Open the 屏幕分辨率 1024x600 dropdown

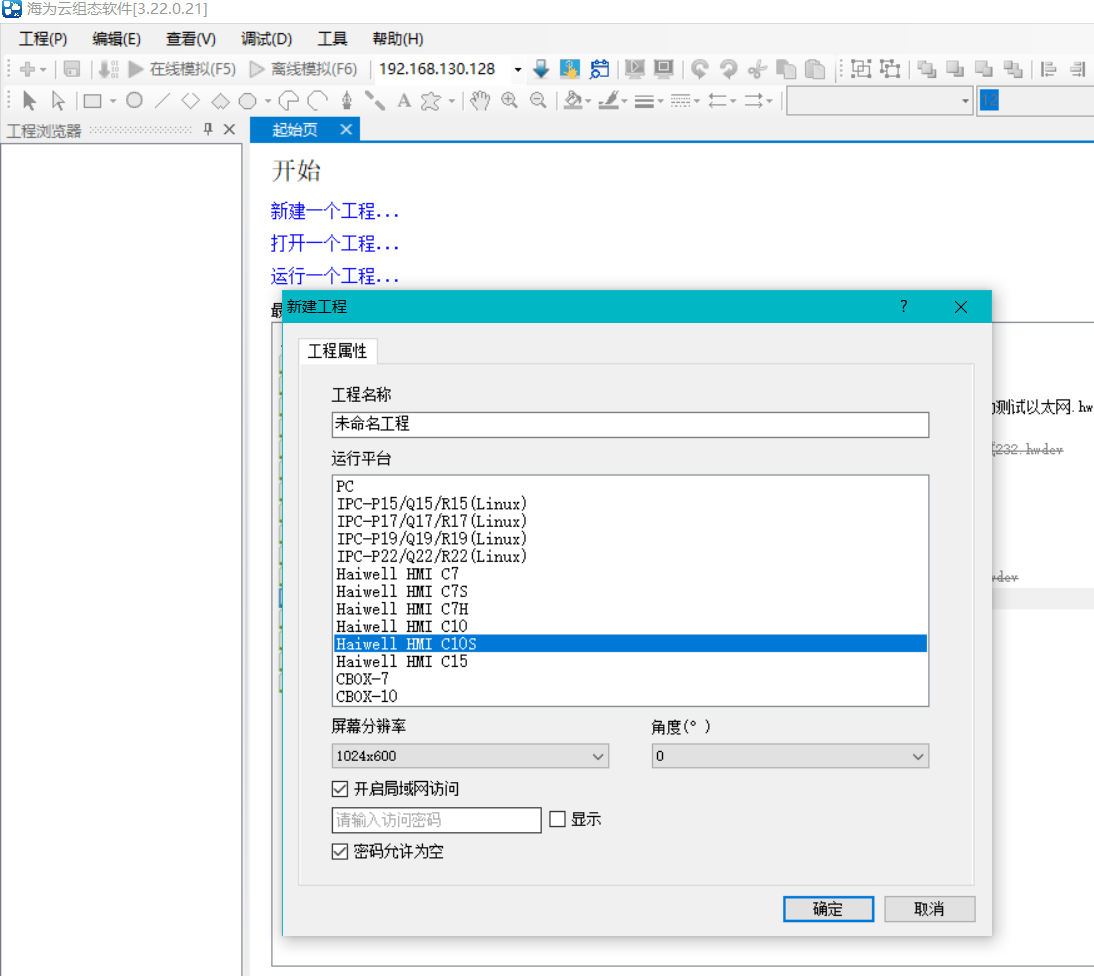tap(470, 756)
